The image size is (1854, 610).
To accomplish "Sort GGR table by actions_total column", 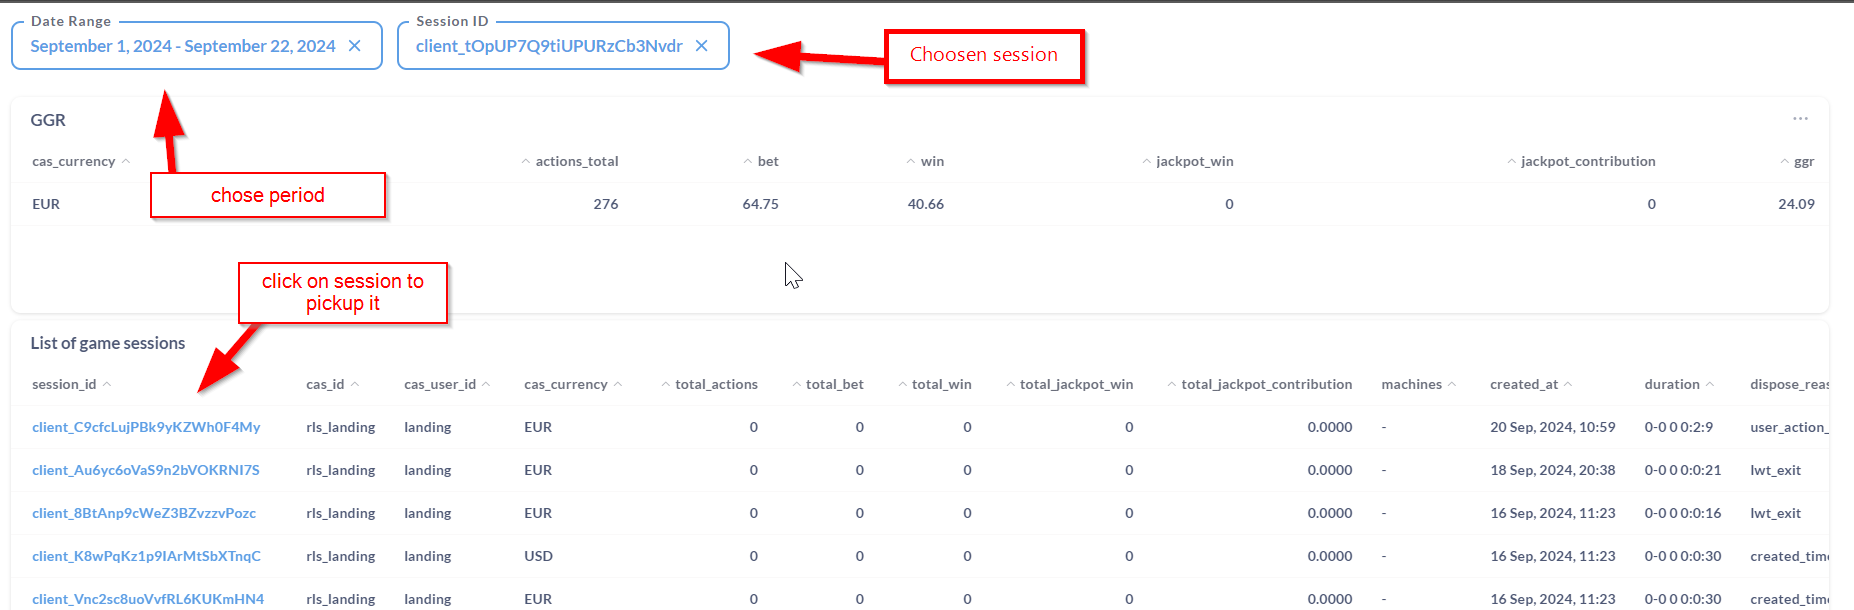I will pyautogui.click(x=576, y=161).
